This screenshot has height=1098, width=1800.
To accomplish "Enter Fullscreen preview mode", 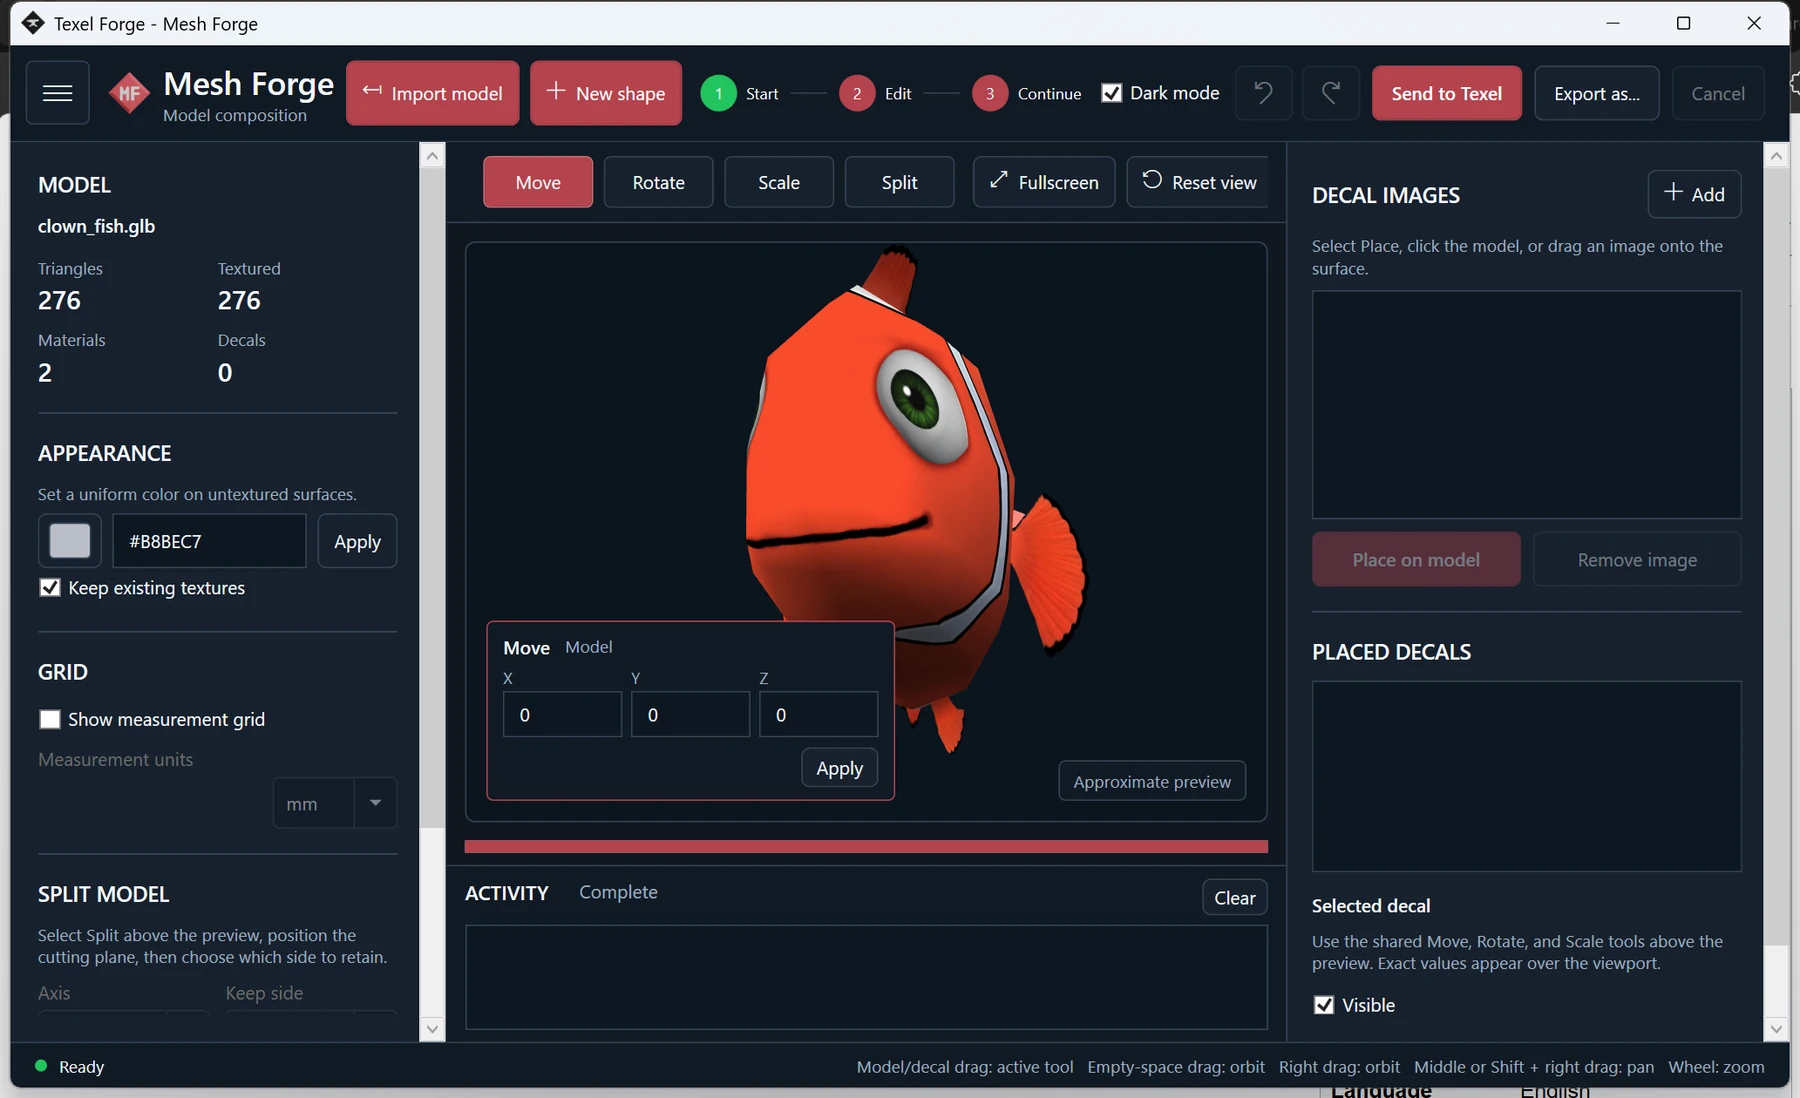I will tap(1044, 182).
